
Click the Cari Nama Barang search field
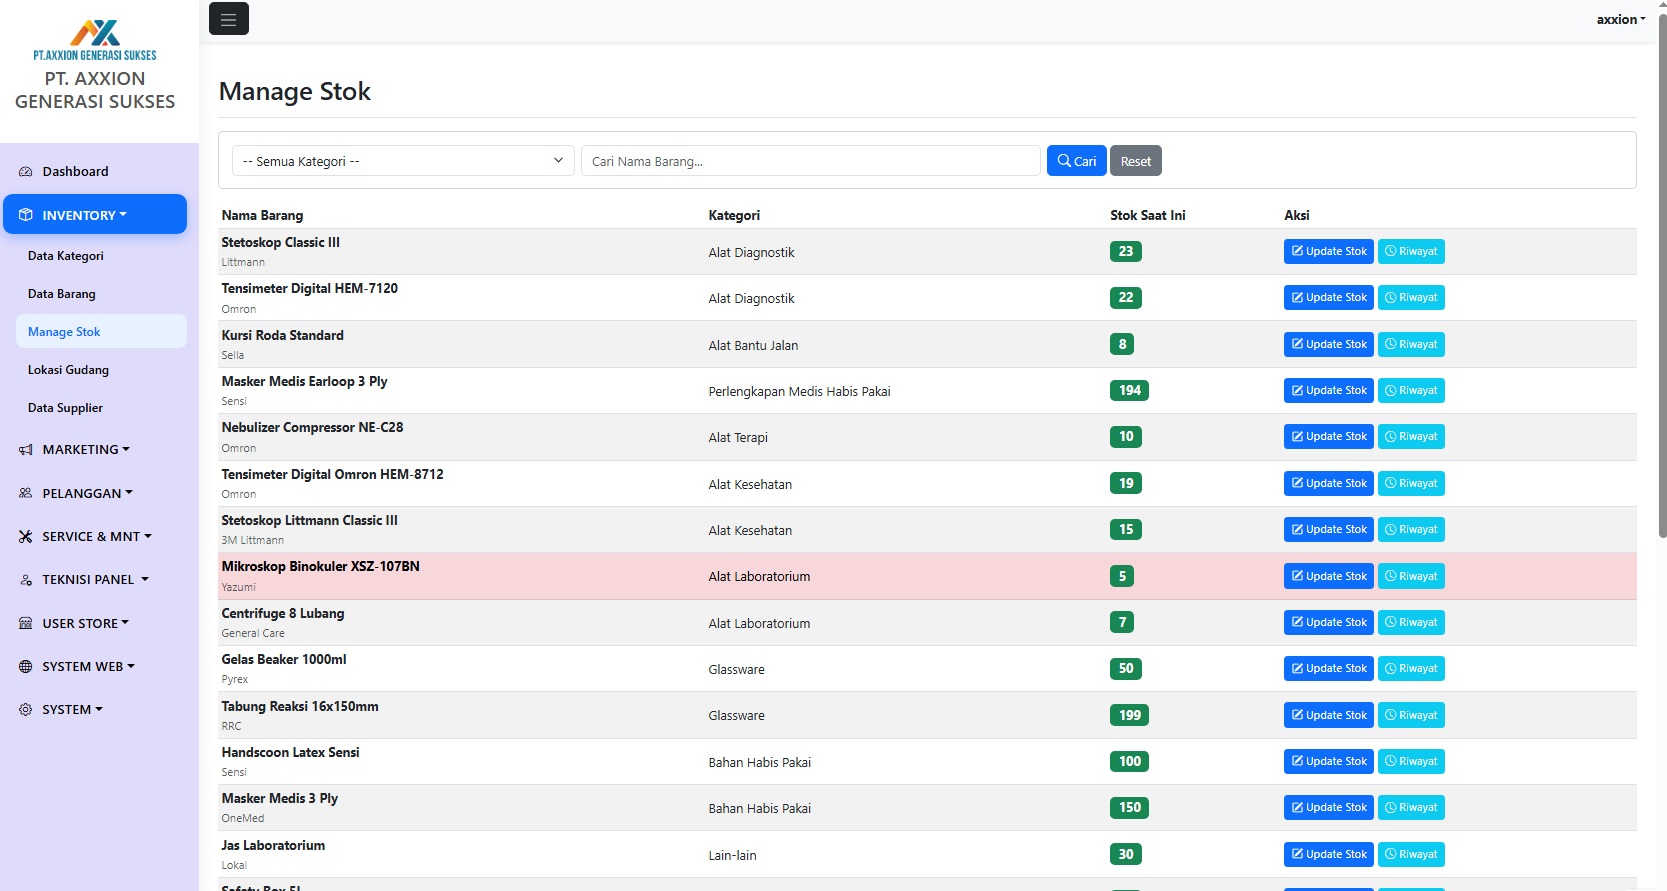[x=811, y=161]
